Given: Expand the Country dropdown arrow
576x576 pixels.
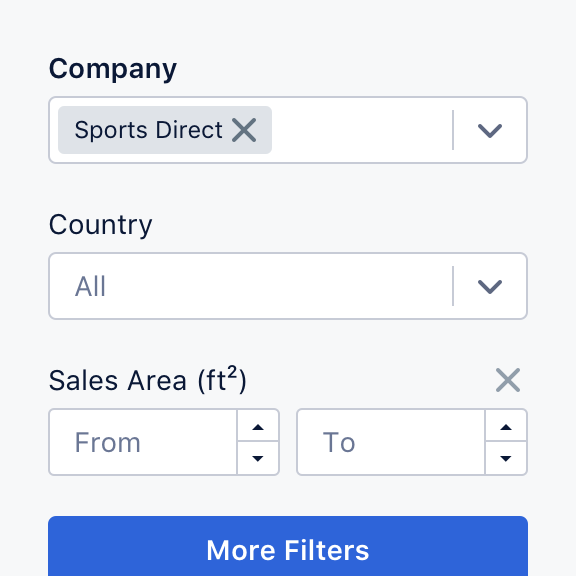Looking at the screenshot, I should (490, 286).
